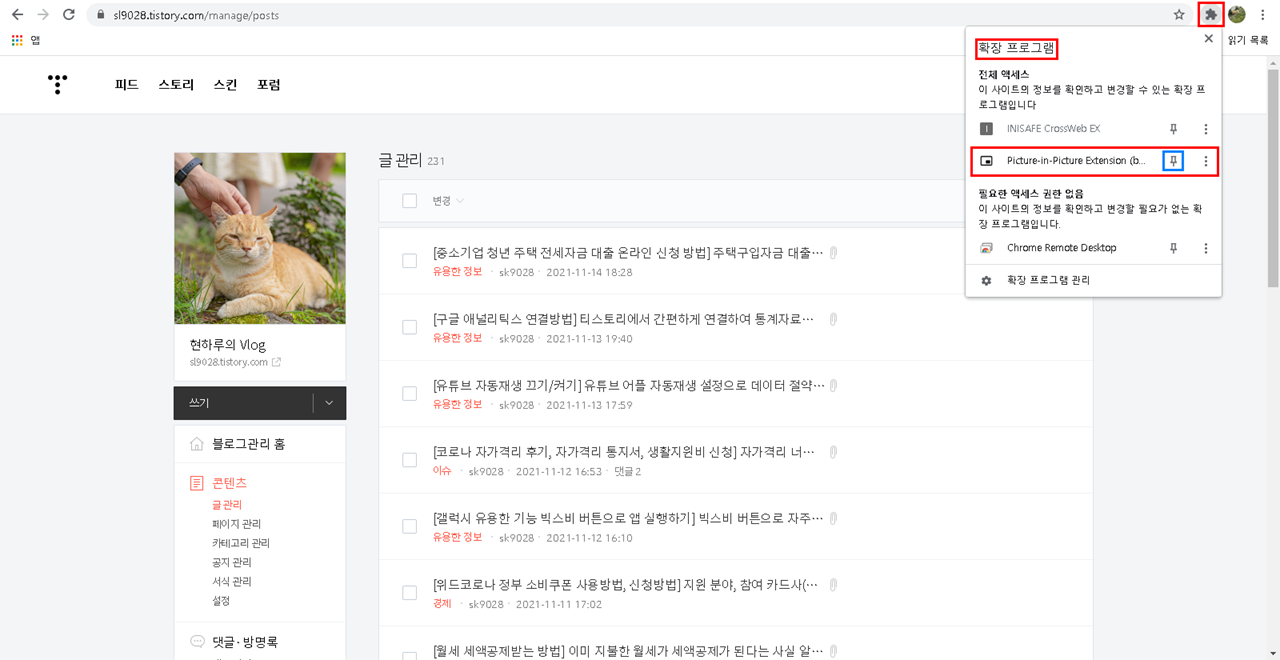Open the 코로나 자가격리 후기 post title
Image resolution: width=1280 pixels, height=660 pixels.
point(624,452)
